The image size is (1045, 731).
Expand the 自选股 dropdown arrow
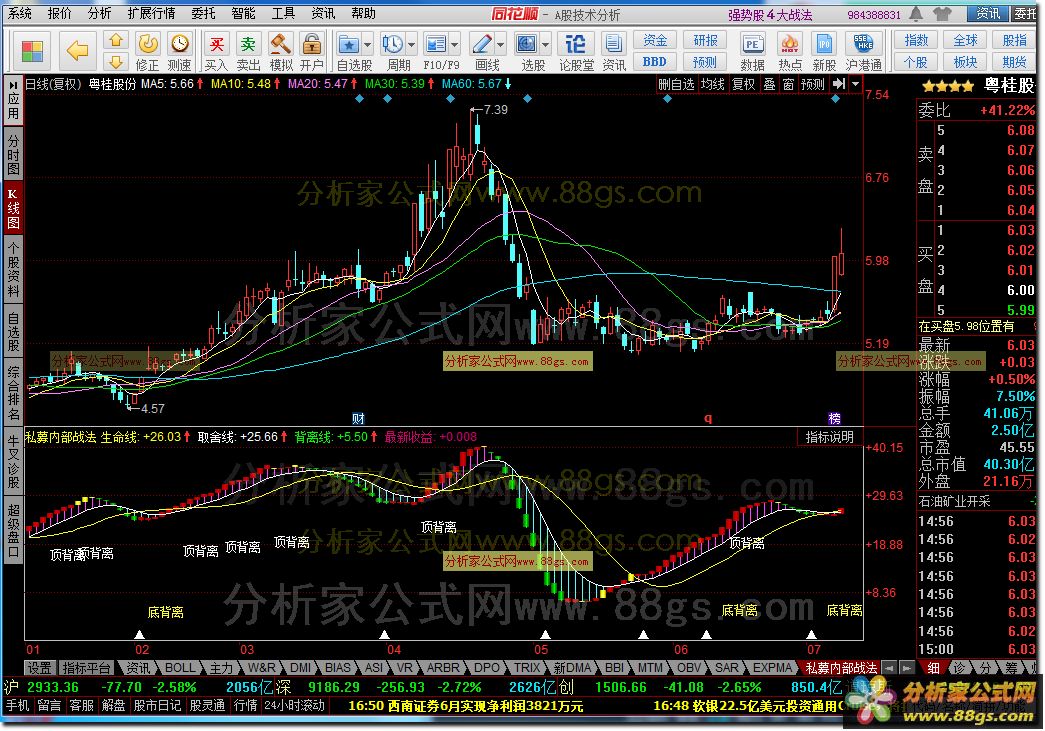tap(368, 45)
